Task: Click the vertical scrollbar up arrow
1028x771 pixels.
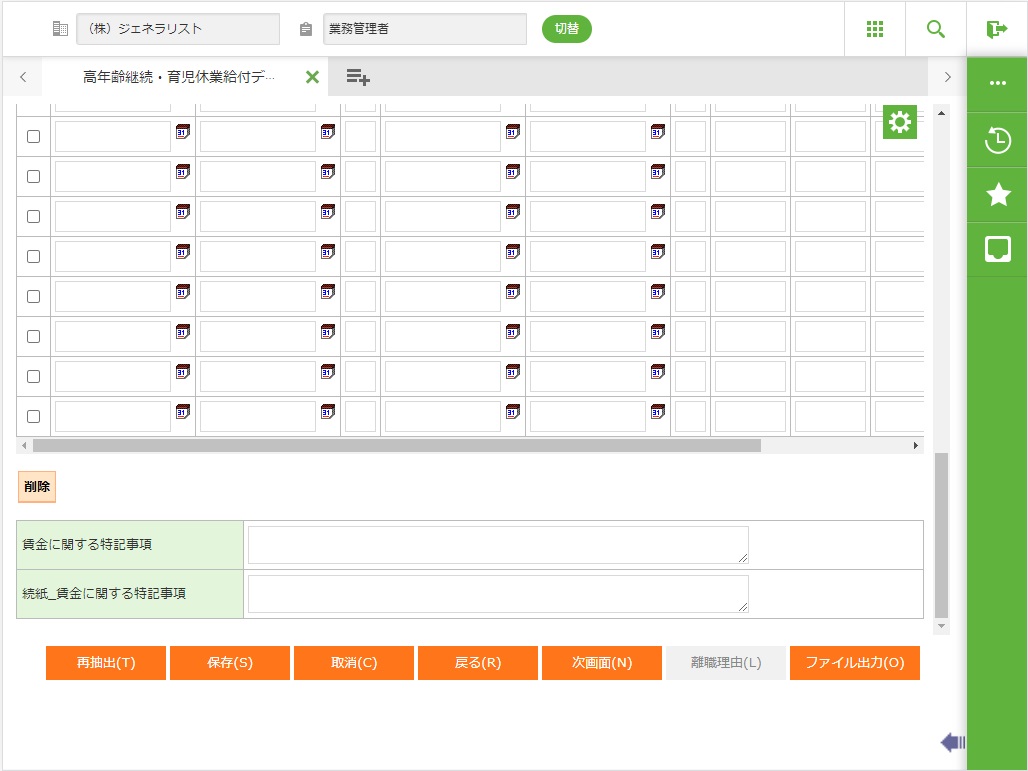Action: [x=941, y=113]
